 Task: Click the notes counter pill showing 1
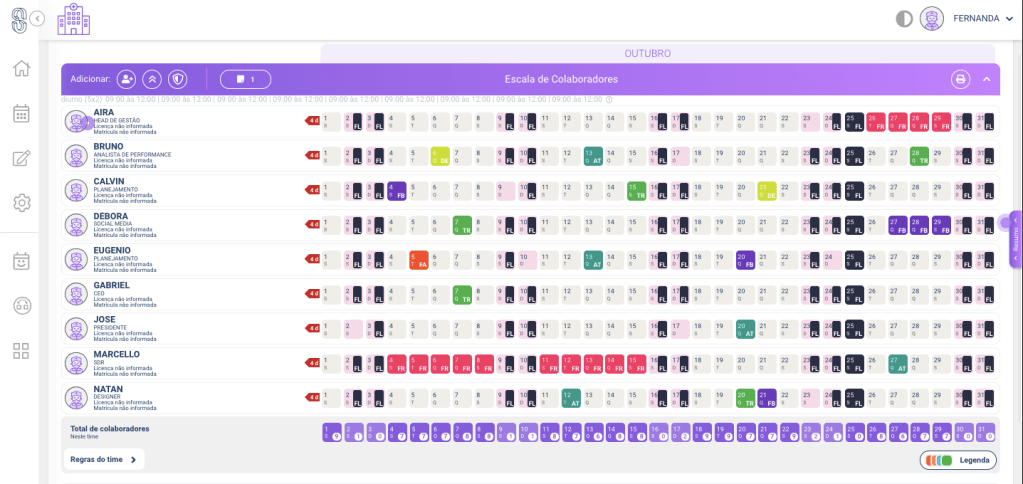[245, 79]
